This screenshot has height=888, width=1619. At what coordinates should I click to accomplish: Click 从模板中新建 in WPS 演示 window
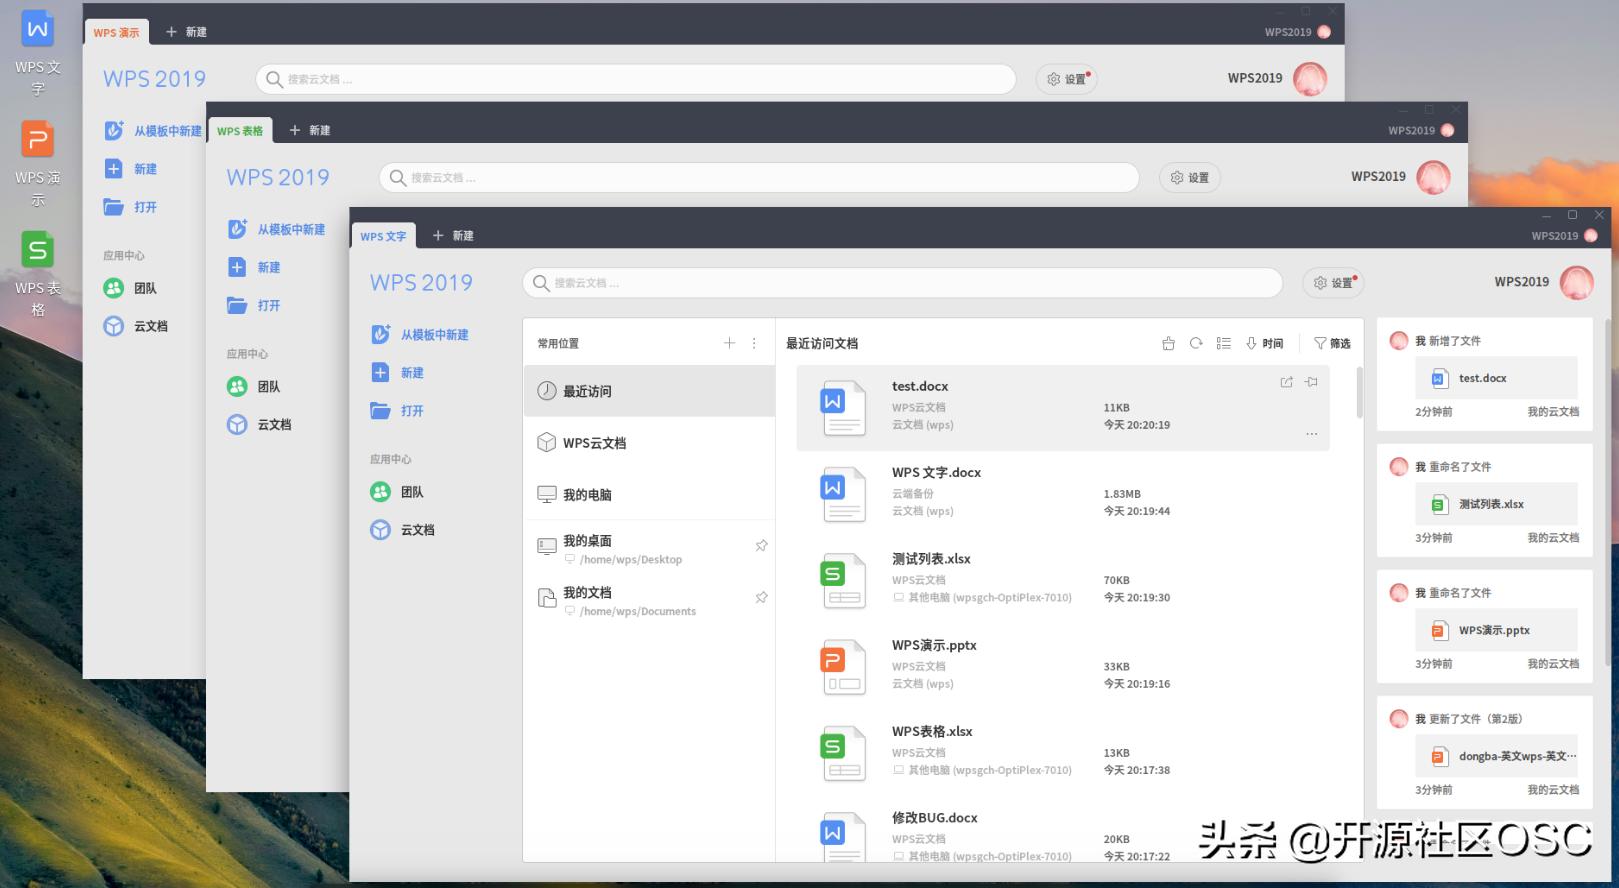[x=152, y=131]
